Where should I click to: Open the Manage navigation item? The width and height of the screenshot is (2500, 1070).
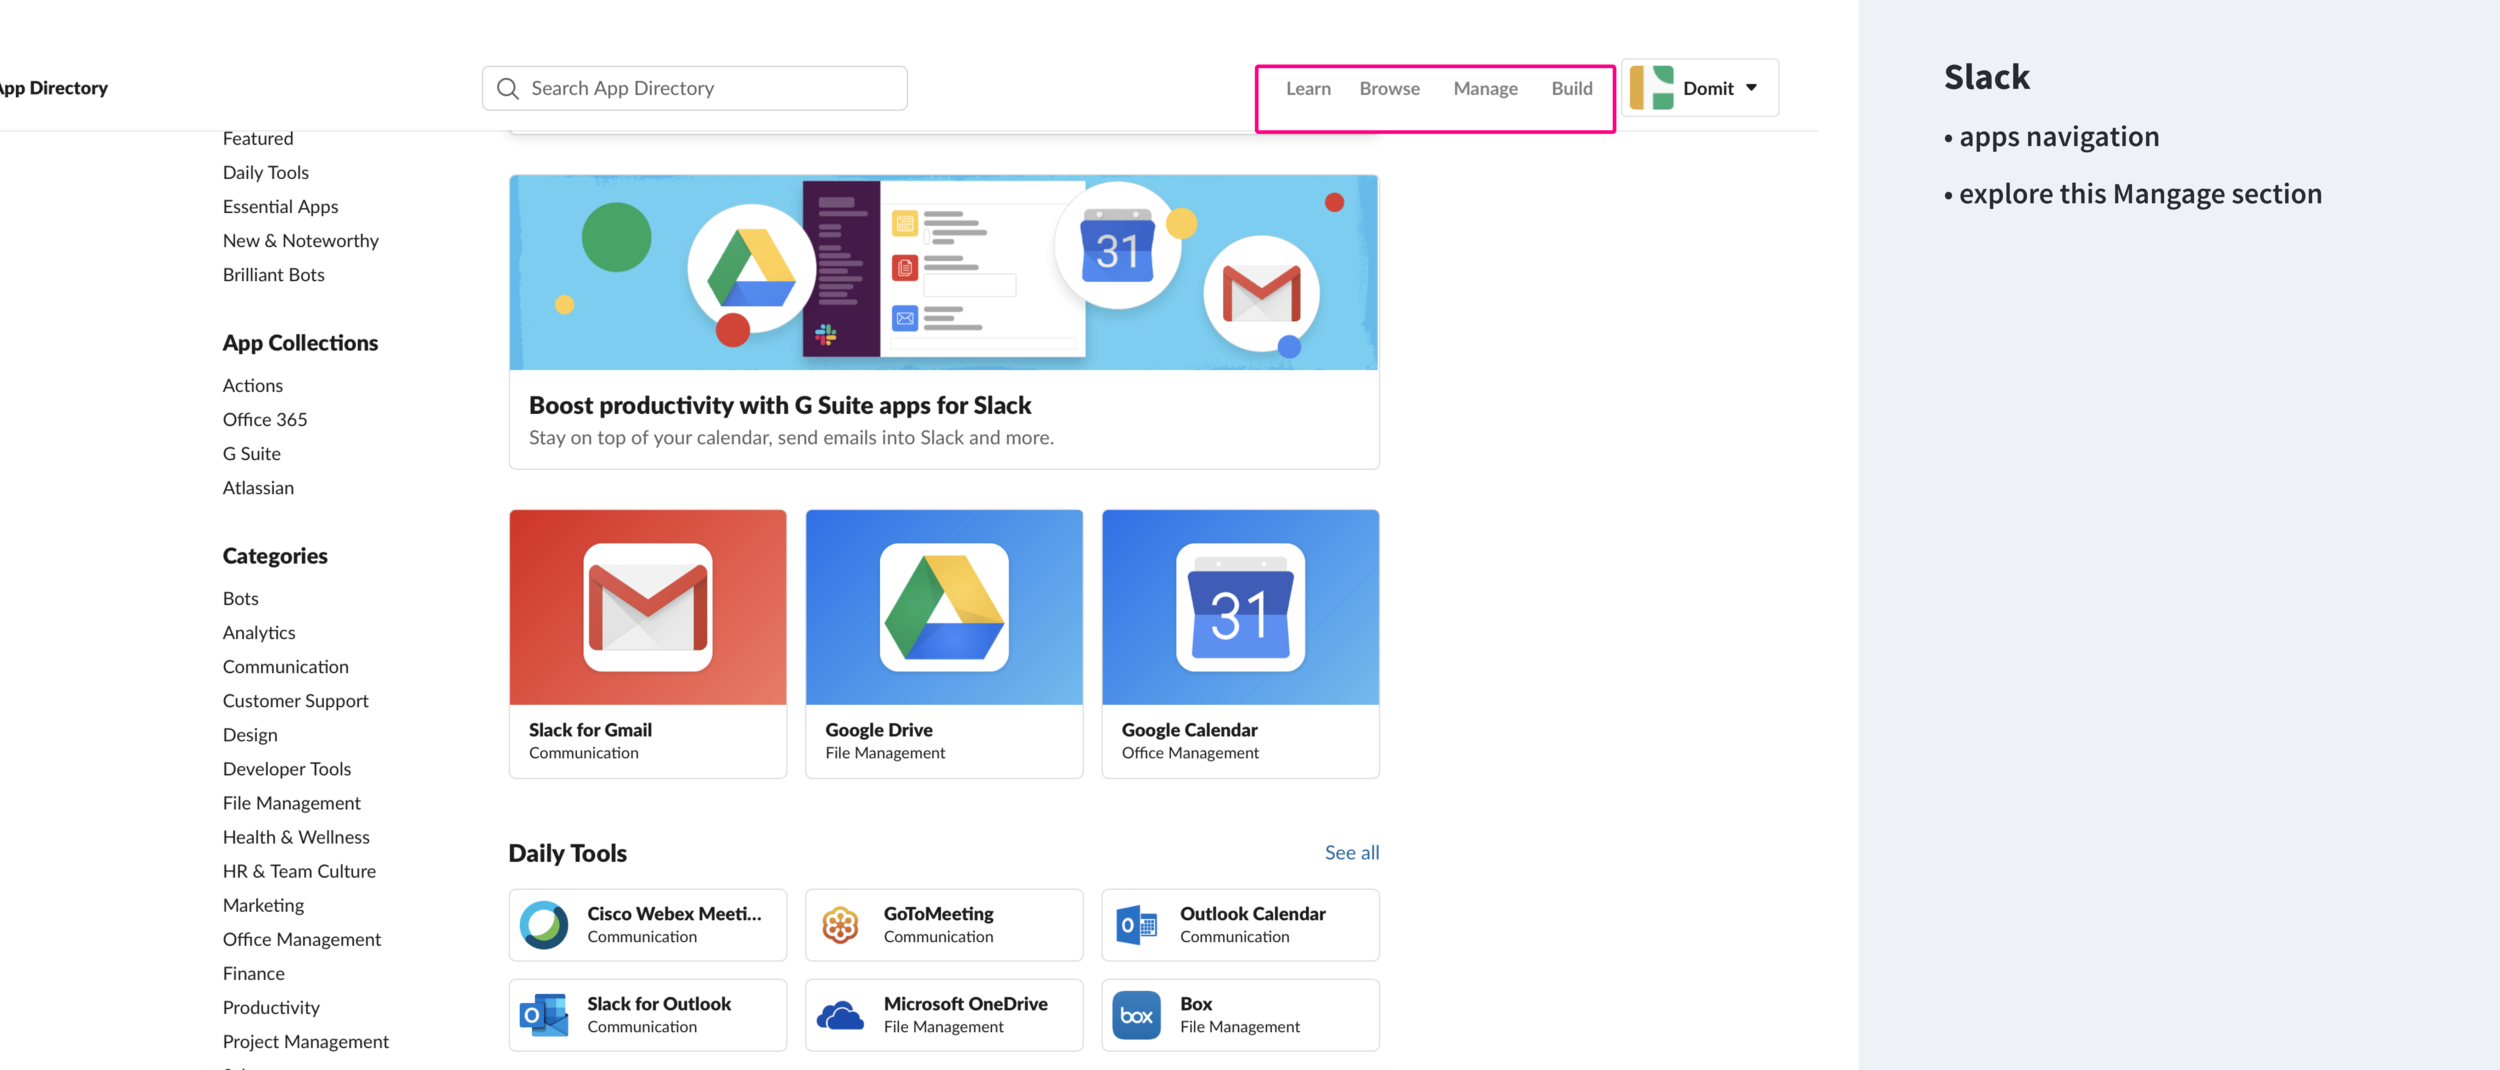1485,89
